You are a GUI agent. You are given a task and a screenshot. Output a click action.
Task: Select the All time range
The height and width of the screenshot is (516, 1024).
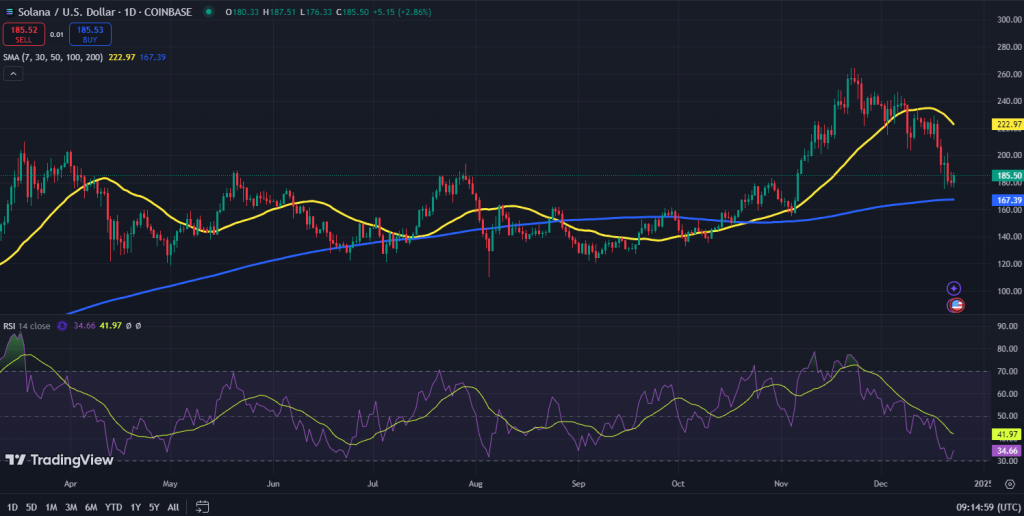[x=173, y=506]
